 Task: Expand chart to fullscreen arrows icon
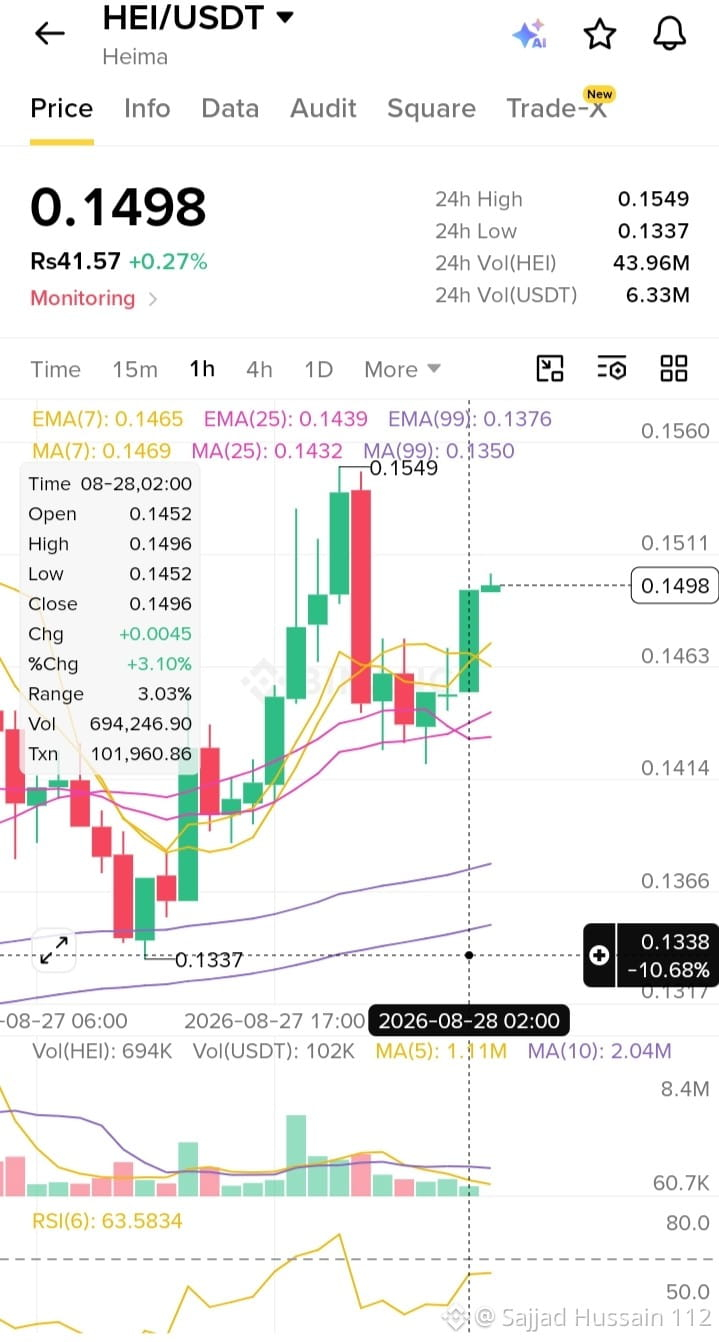pos(54,950)
